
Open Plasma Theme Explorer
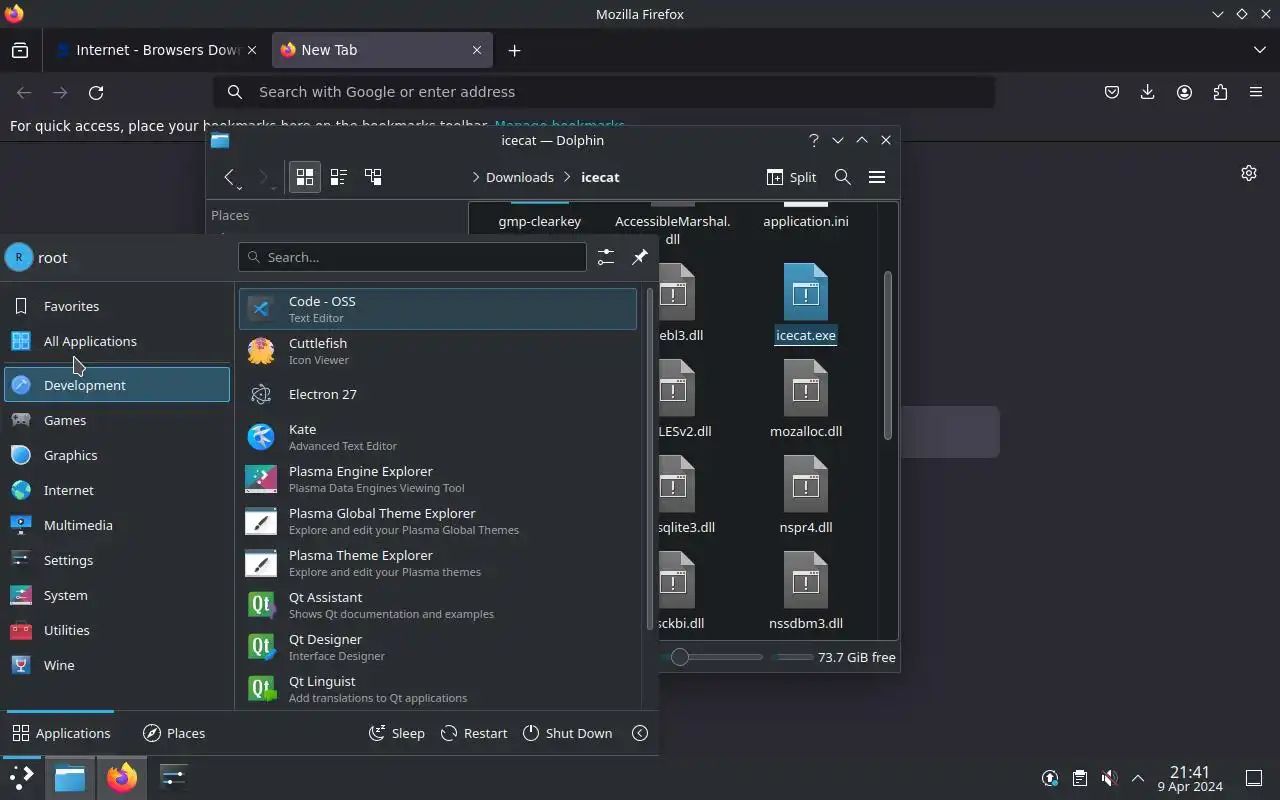(437, 562)
